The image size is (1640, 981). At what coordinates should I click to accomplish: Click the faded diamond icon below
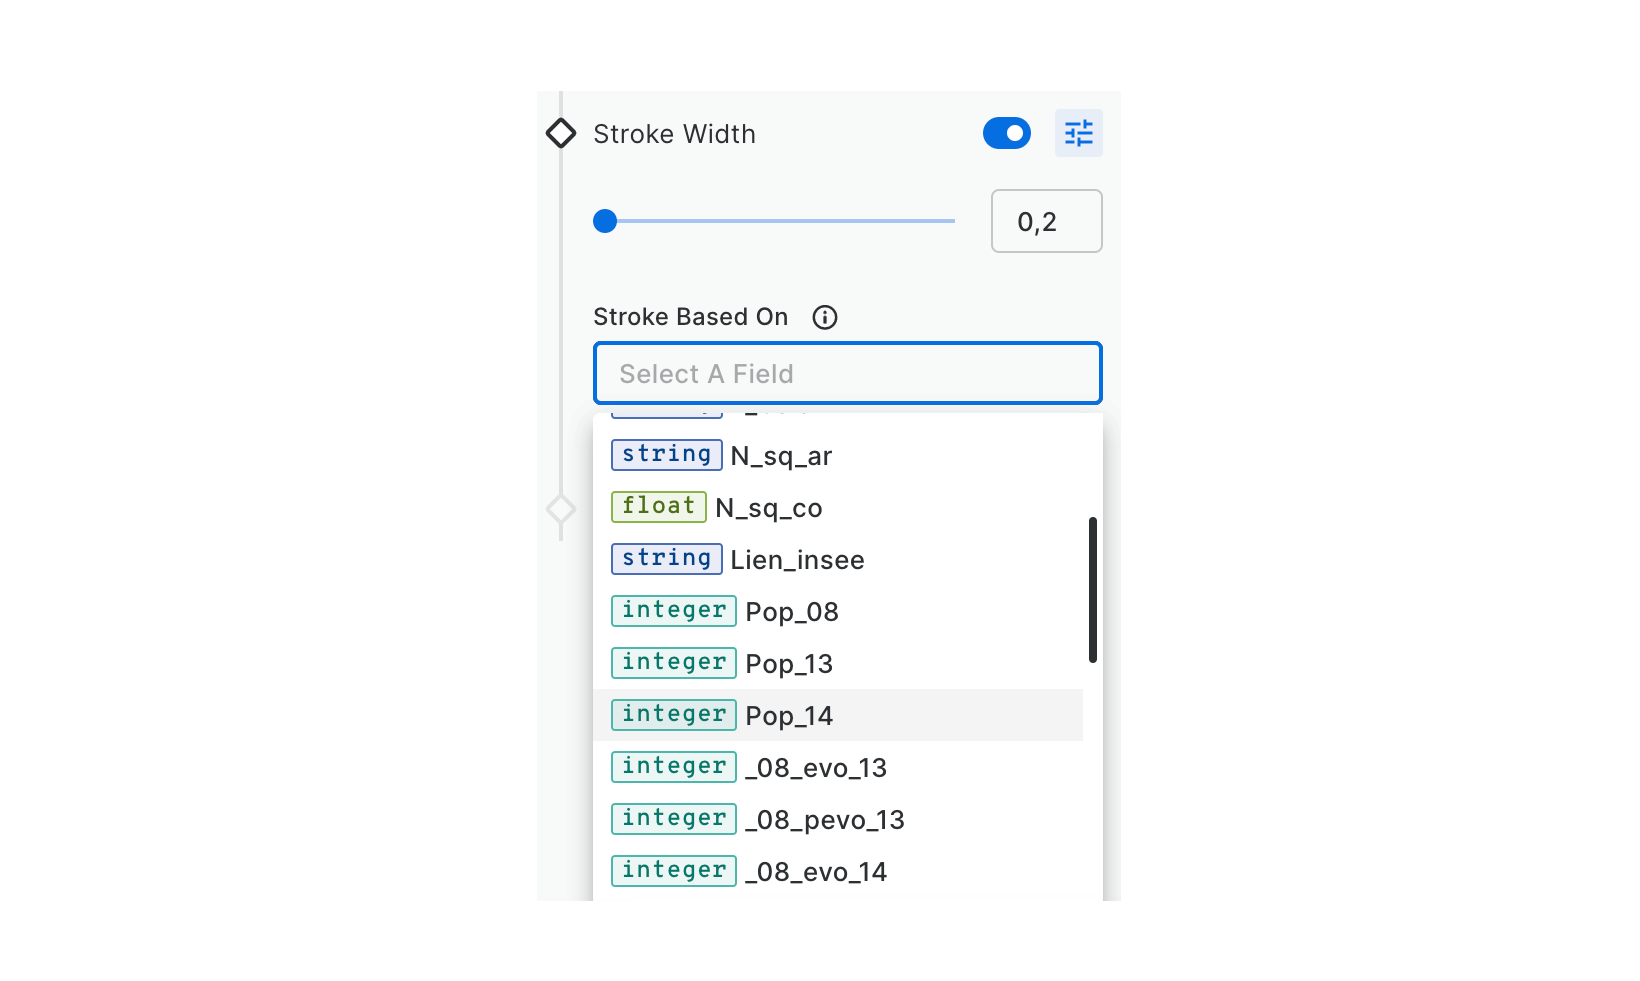click(561, 509)
